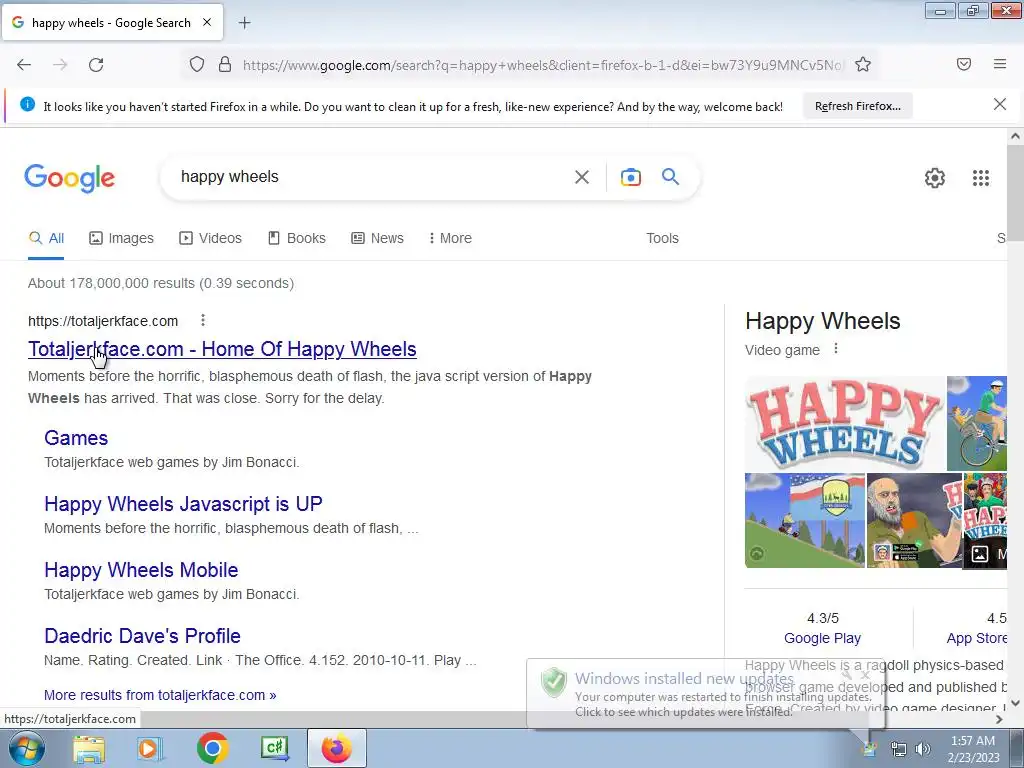
Task: Select the Firefox taskbar button
Action: [x=336, y=748]
